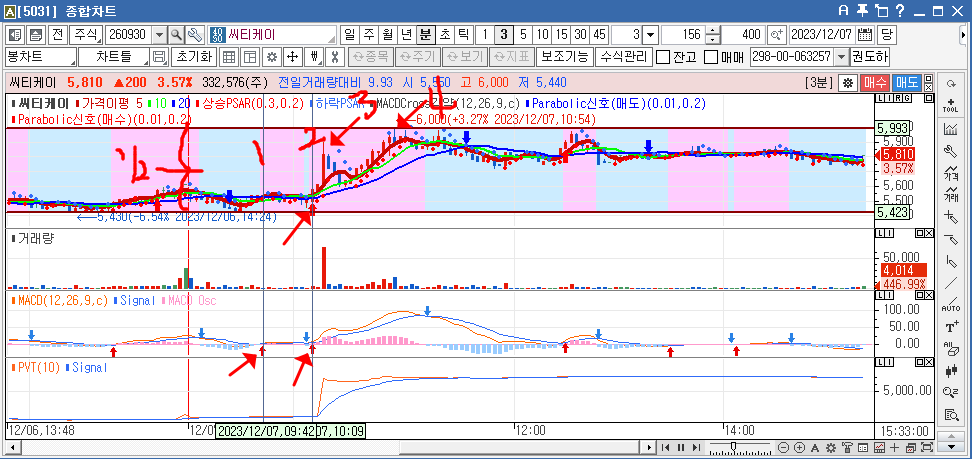The width and height of the screenshot is (972, 459).
Task: Select the 10 minute interval button
Action: [543, 34]
